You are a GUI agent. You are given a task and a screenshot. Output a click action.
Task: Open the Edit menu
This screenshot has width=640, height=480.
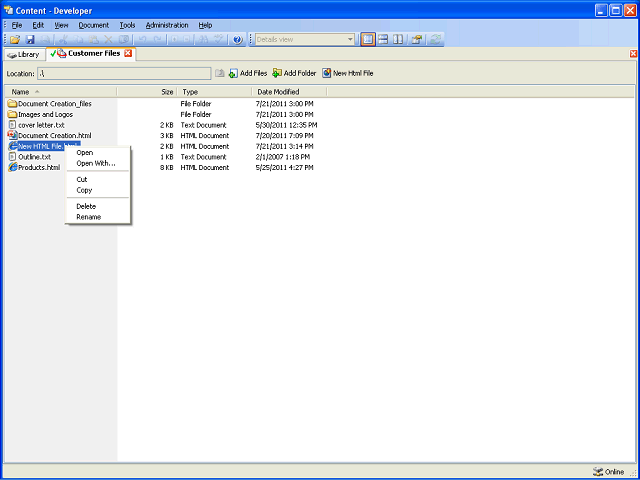pyautogui.click(x=38, y=25)
